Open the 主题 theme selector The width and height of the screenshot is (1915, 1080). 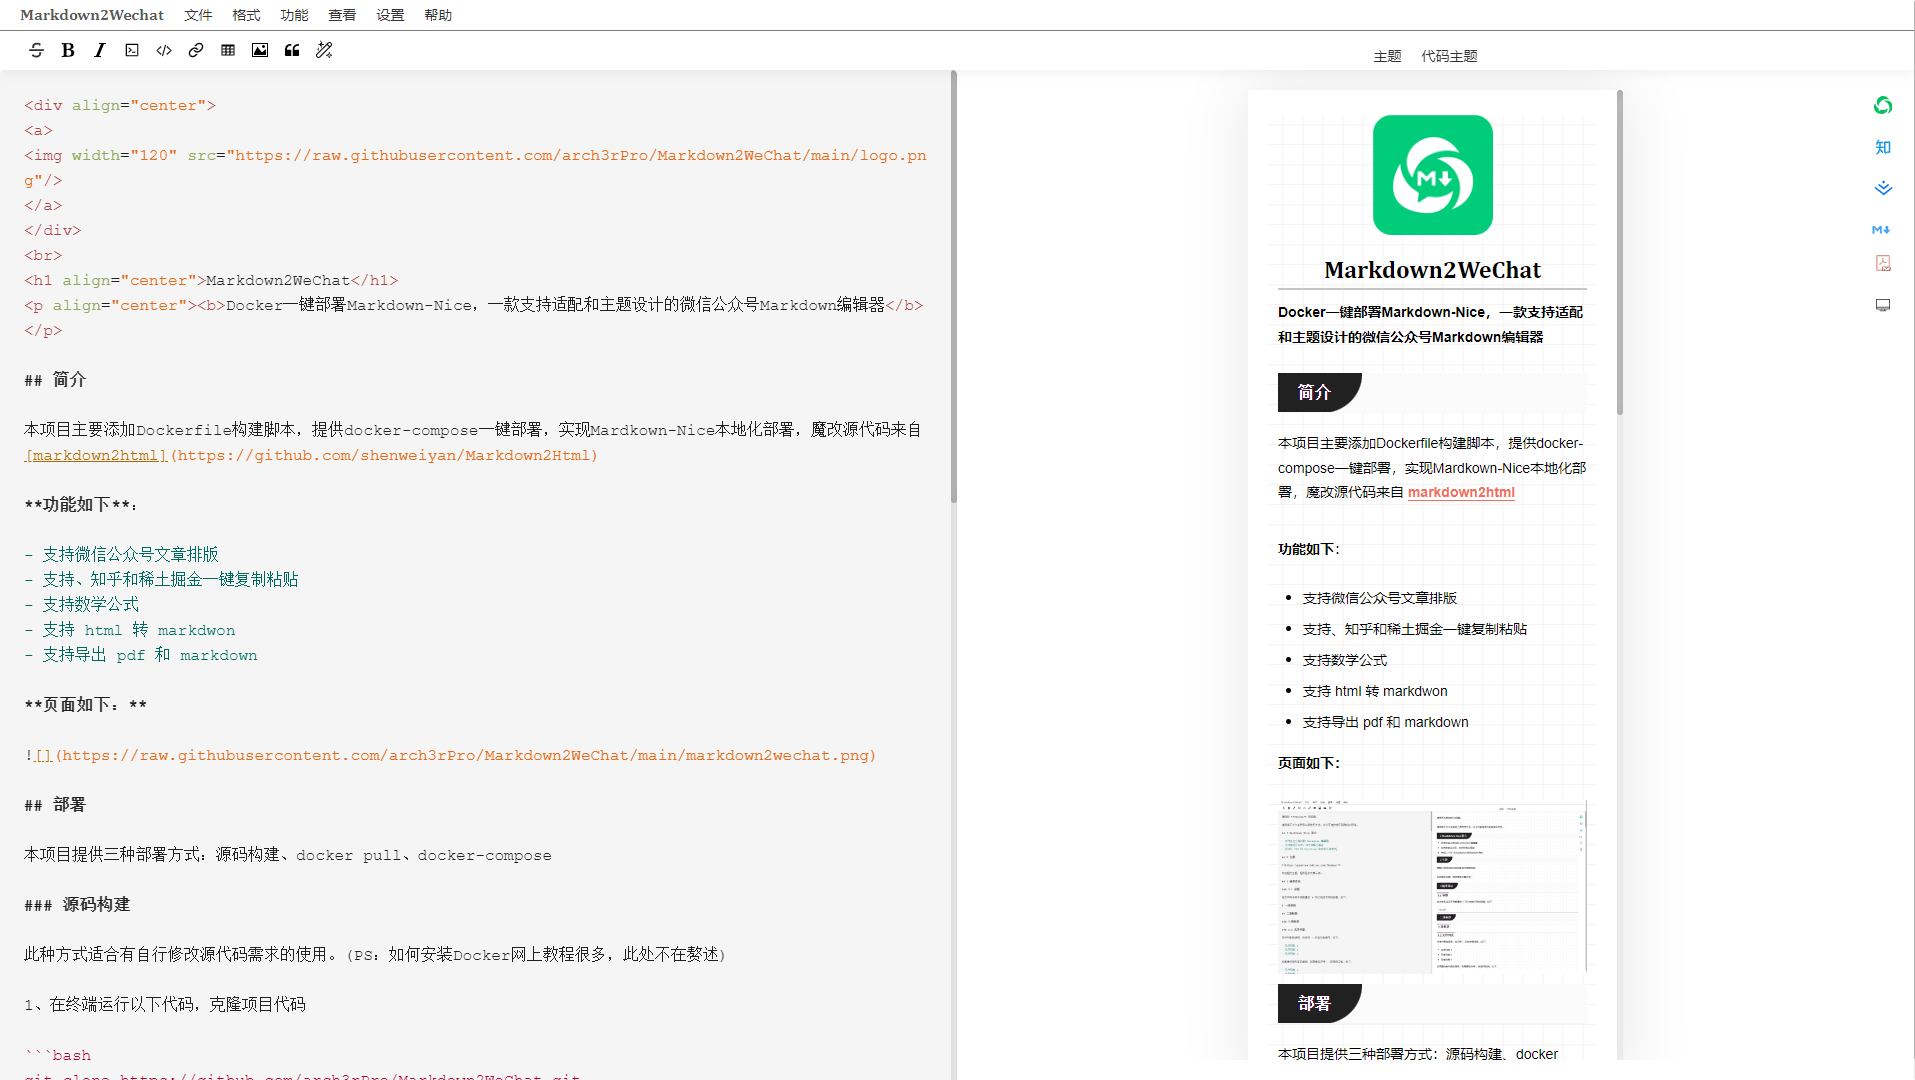1387,56
